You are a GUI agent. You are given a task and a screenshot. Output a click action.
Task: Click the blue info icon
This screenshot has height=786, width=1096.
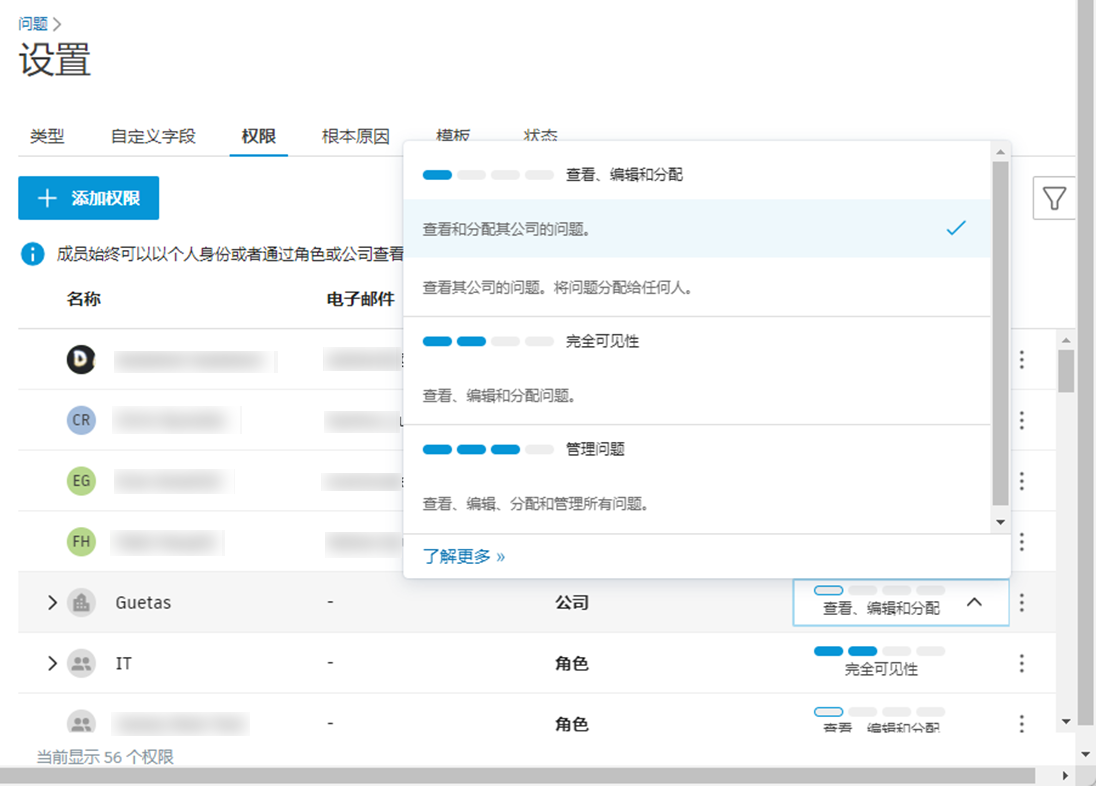[x=32, y=254]
